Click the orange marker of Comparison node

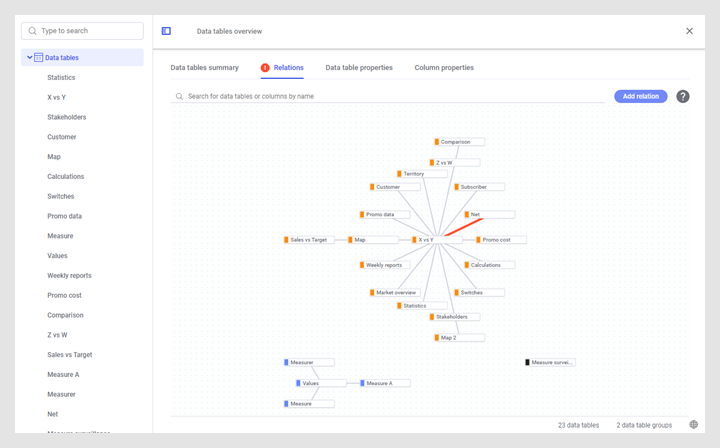pos(437,142)
